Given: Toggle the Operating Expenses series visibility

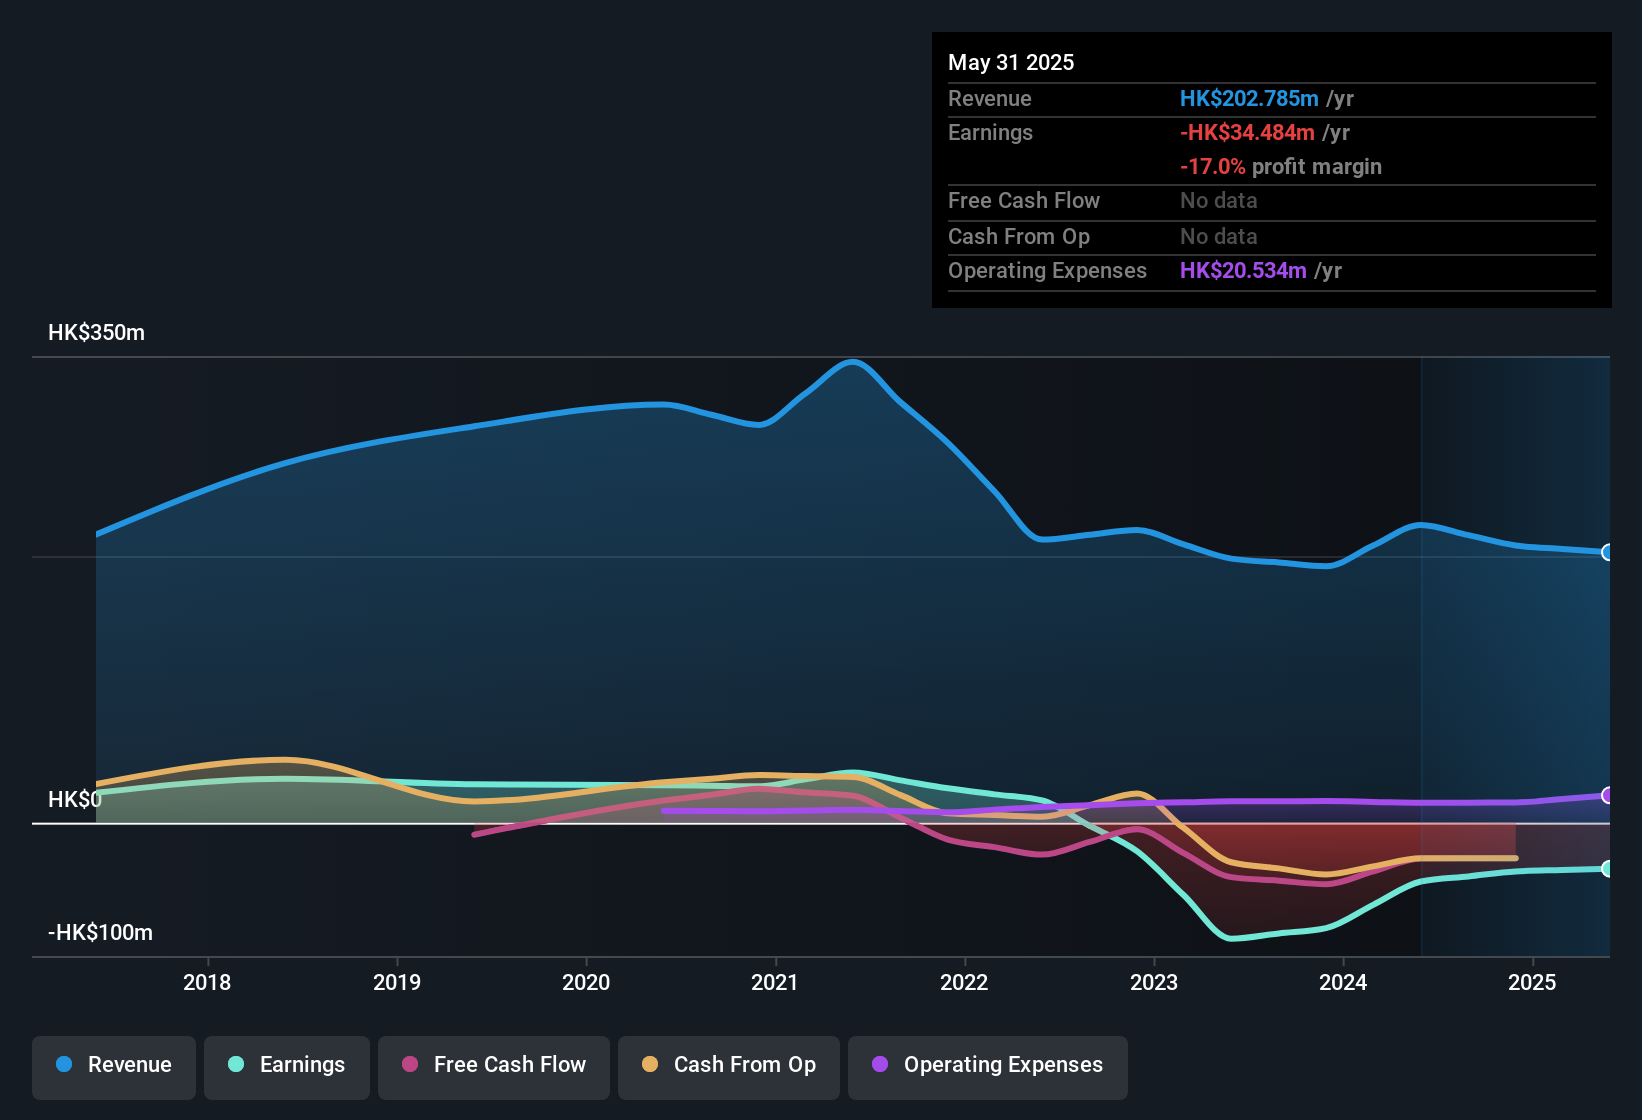Looking at the screenshot, I should [987, 1067].
